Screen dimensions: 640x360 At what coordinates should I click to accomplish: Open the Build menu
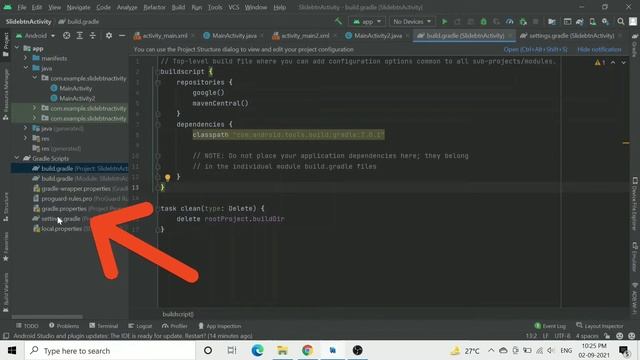coord(178,7)
